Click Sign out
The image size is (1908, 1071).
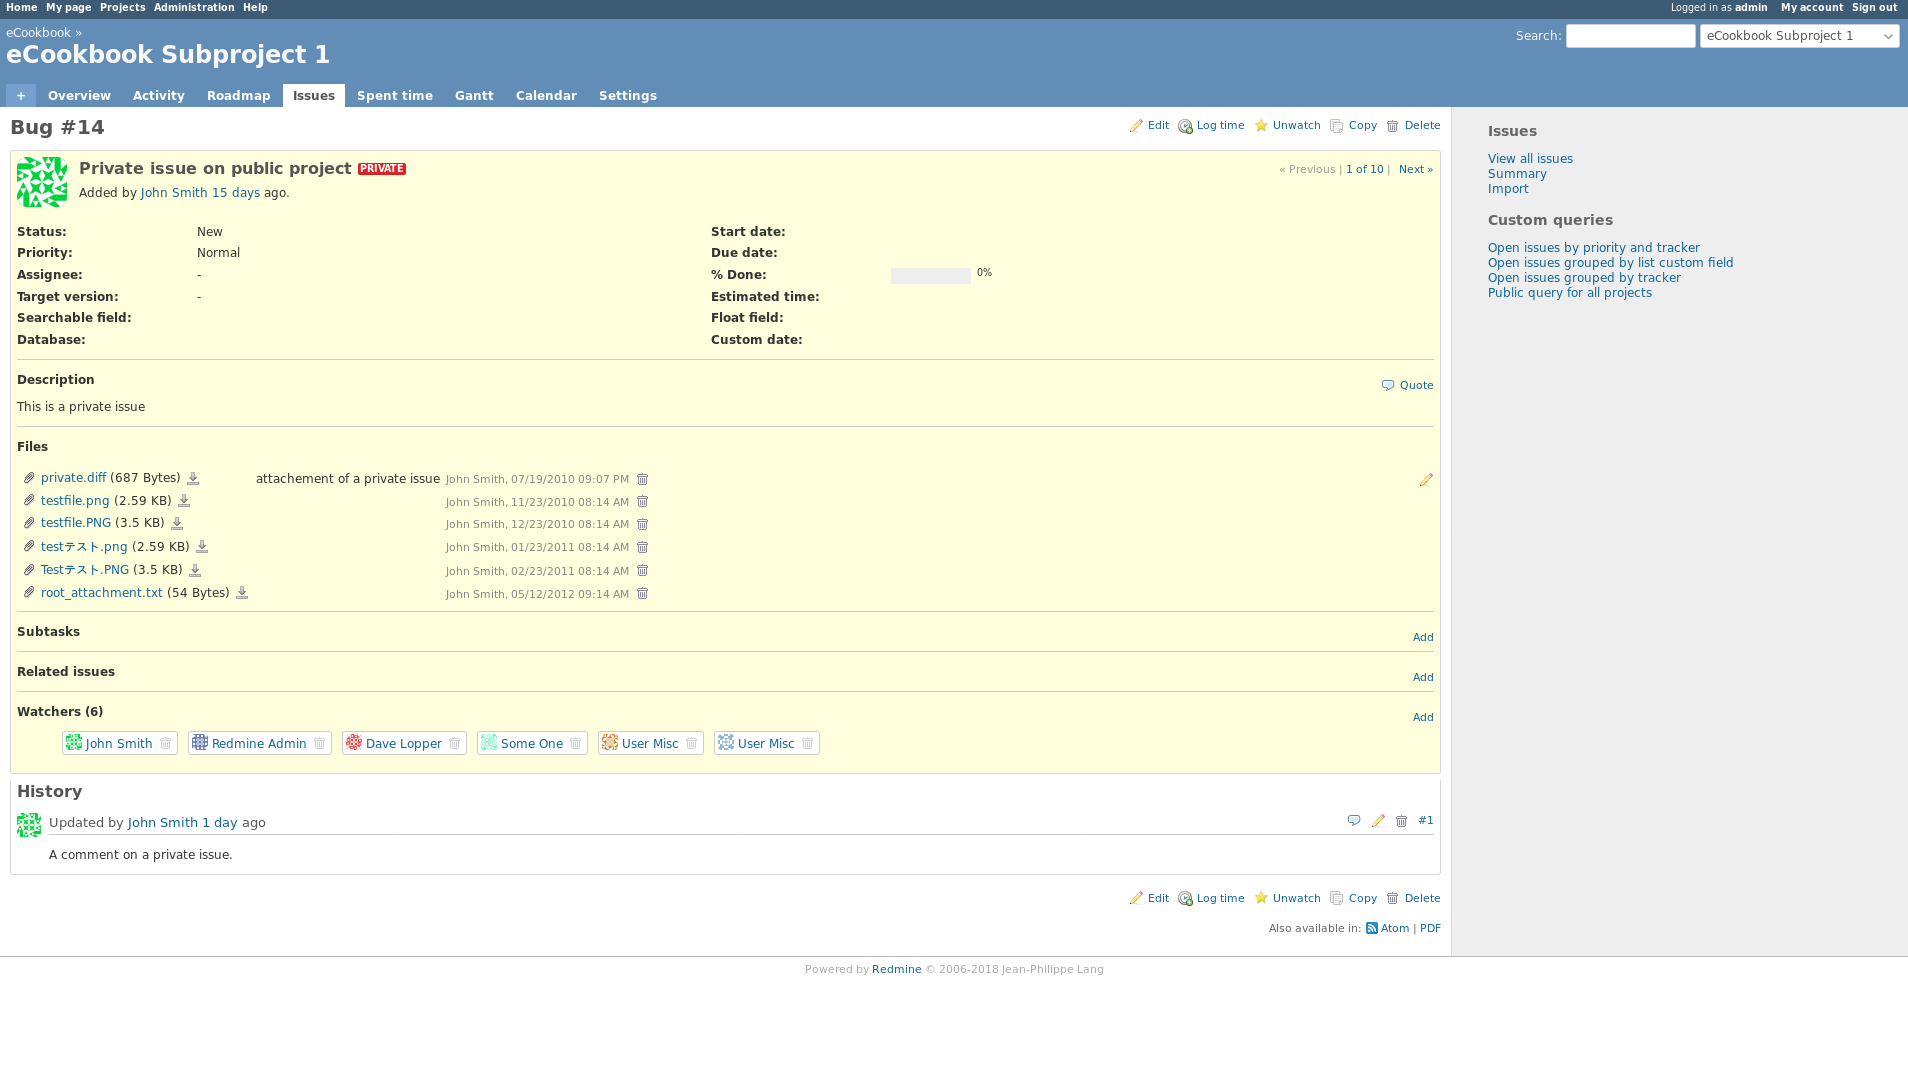click(x=1874, y=8)
